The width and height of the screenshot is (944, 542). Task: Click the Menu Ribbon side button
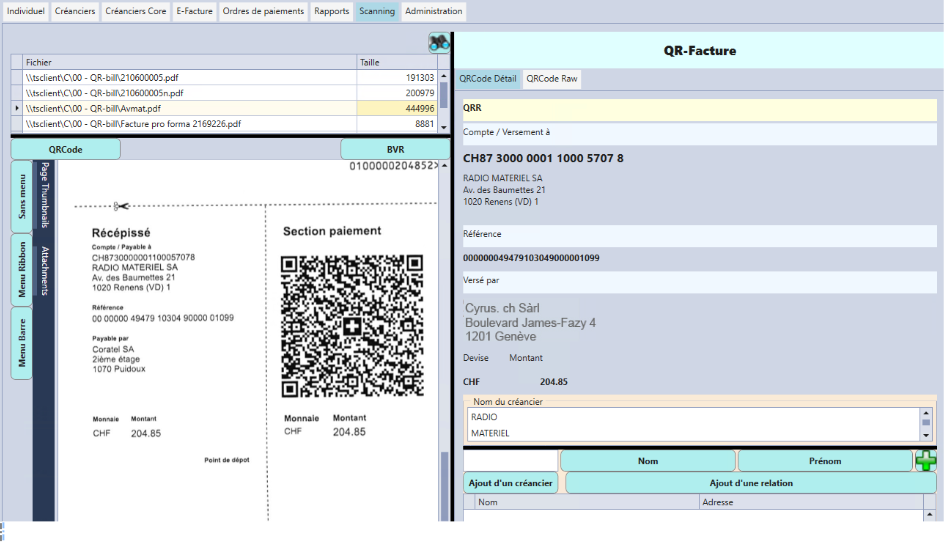[22, 269]
